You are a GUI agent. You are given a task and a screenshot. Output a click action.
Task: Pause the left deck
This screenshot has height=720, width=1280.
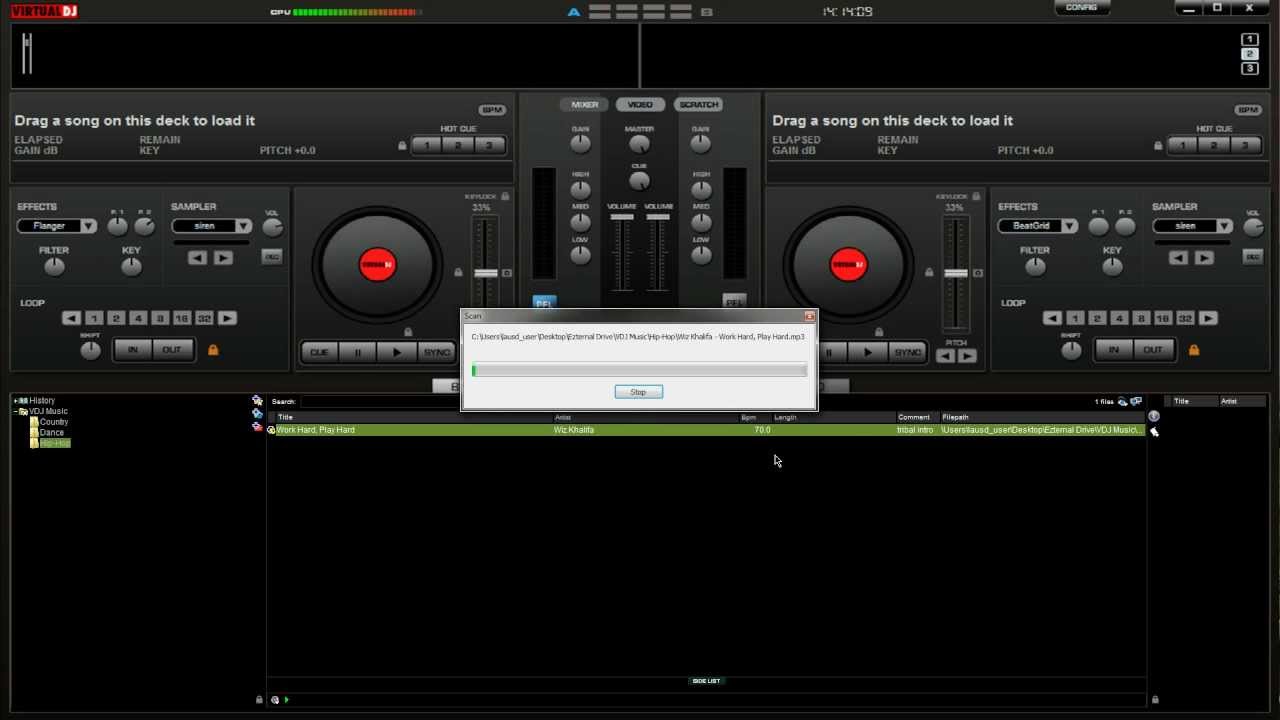pos(358,352)
